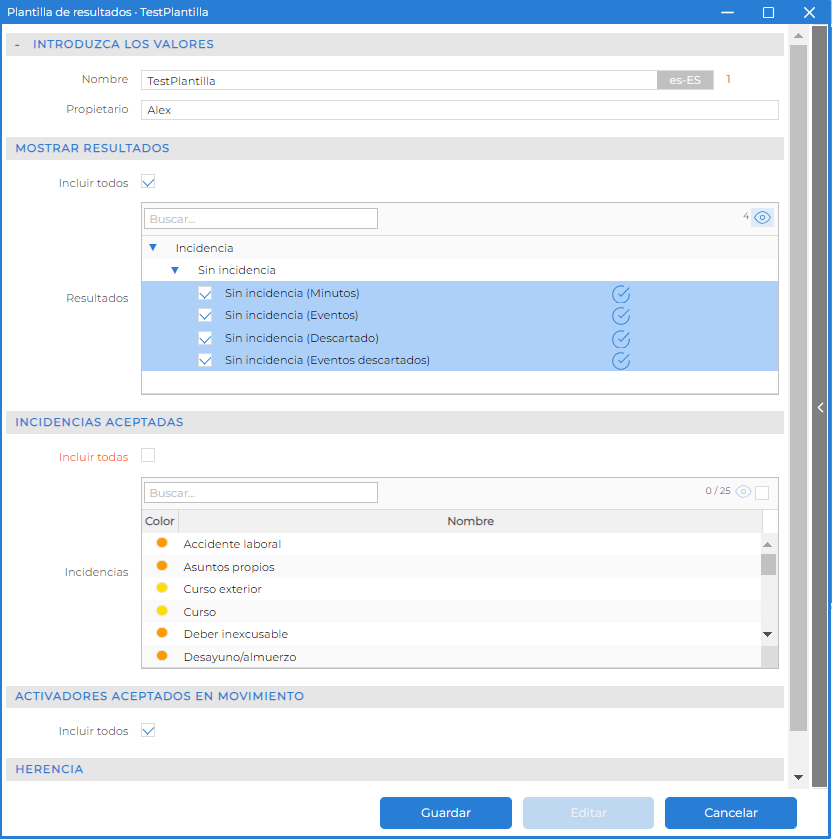The image size is (832, 839).
Task: Click the Color column header
Action: (x=159, y=521)
